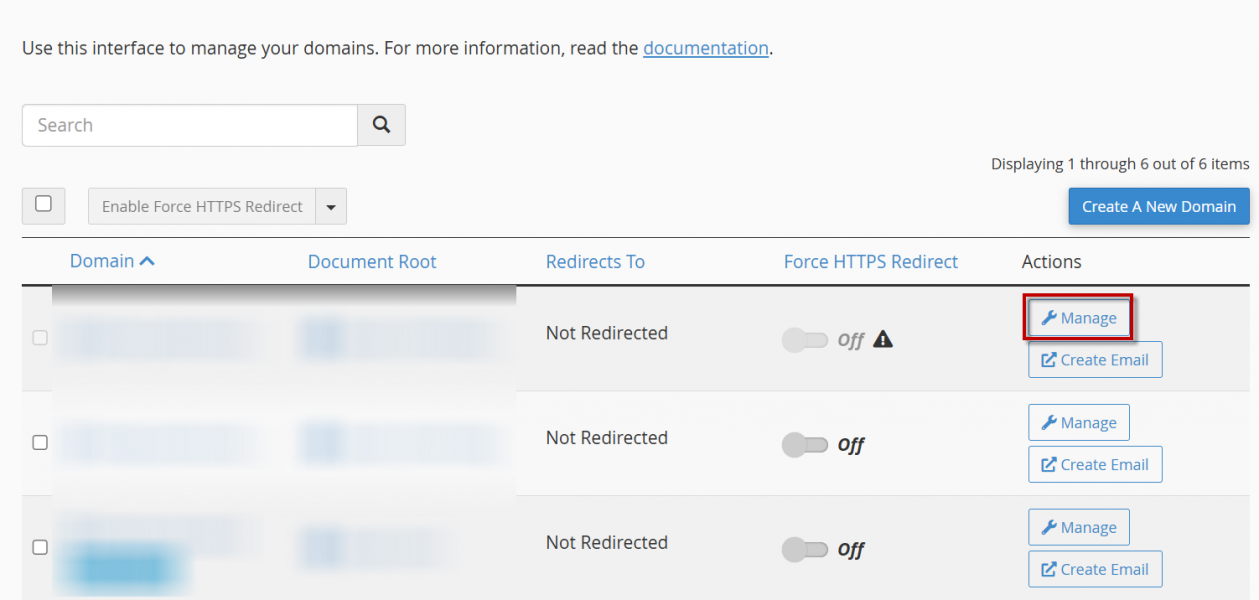1259x600 pixels.
Task: Sort by Force HTTPS Redirect column header
Action: [x=870, y=262]
